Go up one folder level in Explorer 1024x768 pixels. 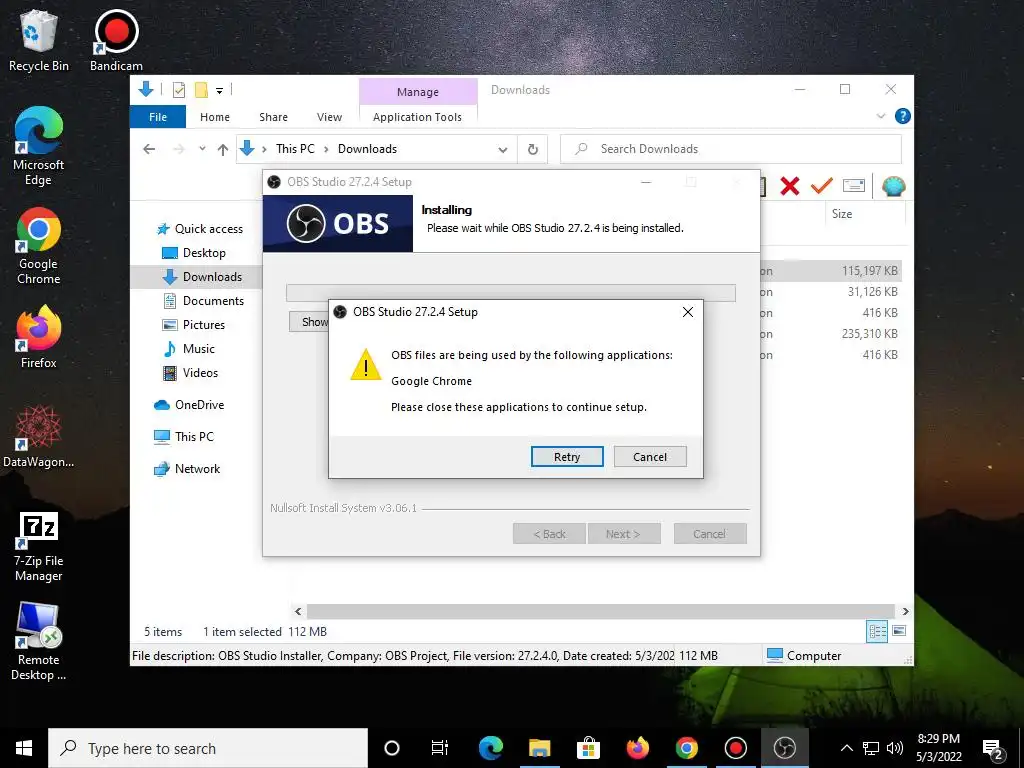click(223, 150)
